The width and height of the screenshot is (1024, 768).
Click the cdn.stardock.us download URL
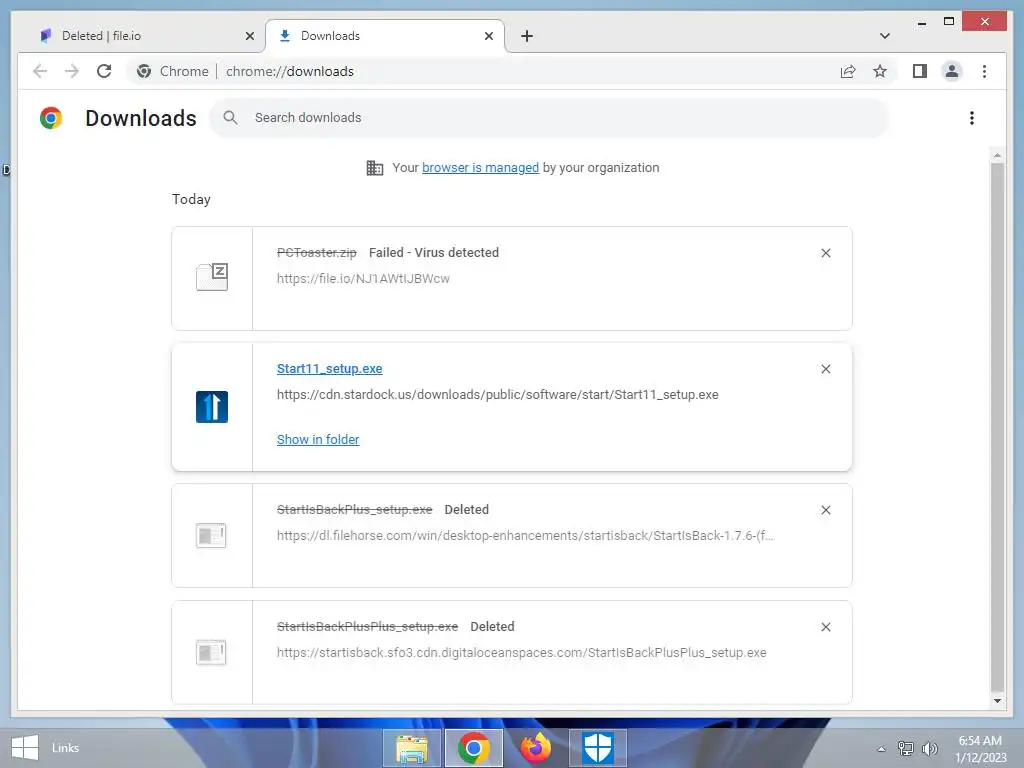(x=497, y=395)
